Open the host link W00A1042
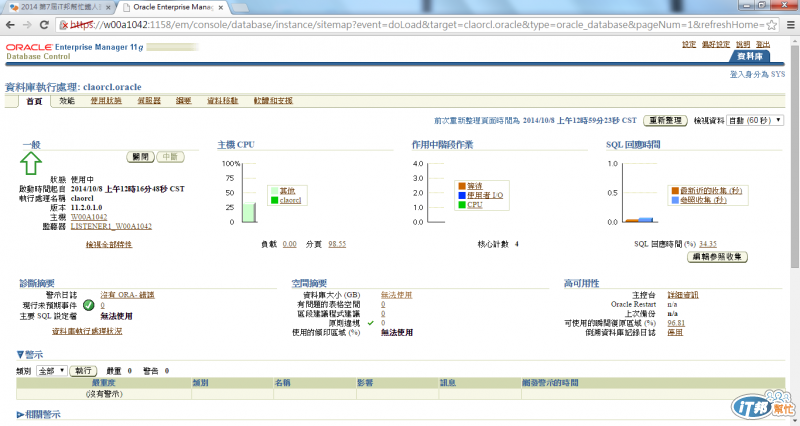Image resolution: width=800 pixels, height=426 pixels. [x=89, y=217]
